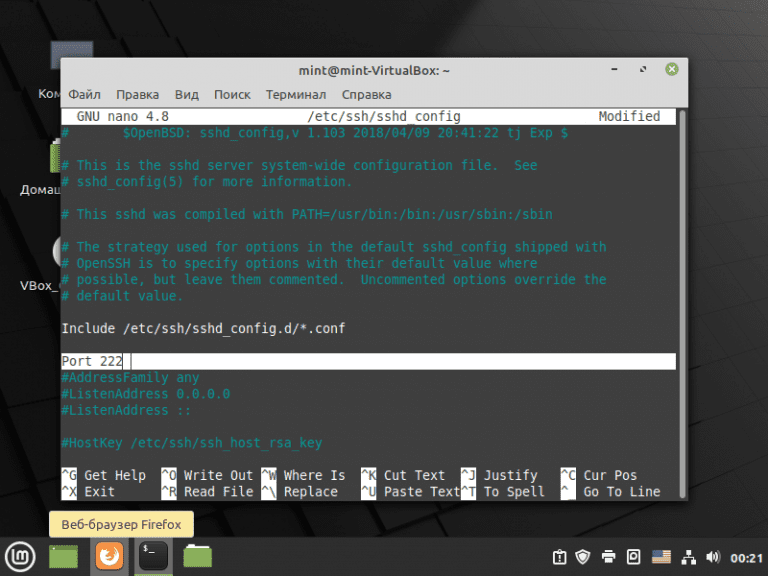Open the Справка menu
The image size is (768, 576).
[366, 95]
